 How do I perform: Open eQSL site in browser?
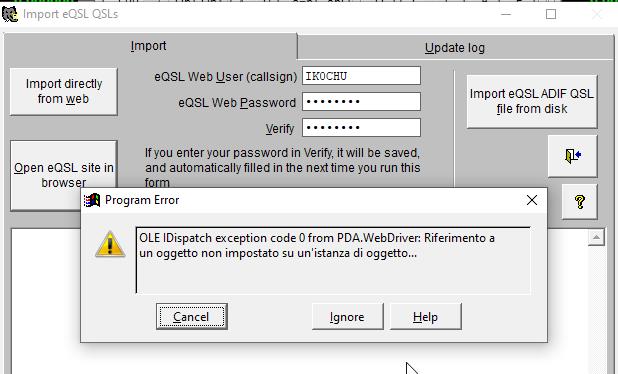63,175
